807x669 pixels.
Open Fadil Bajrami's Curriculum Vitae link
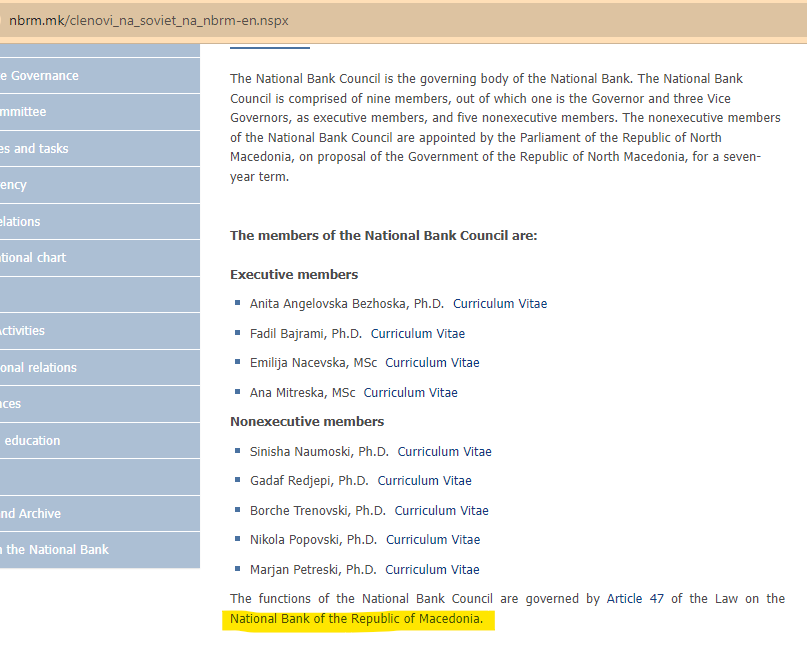tap(418, 333)
